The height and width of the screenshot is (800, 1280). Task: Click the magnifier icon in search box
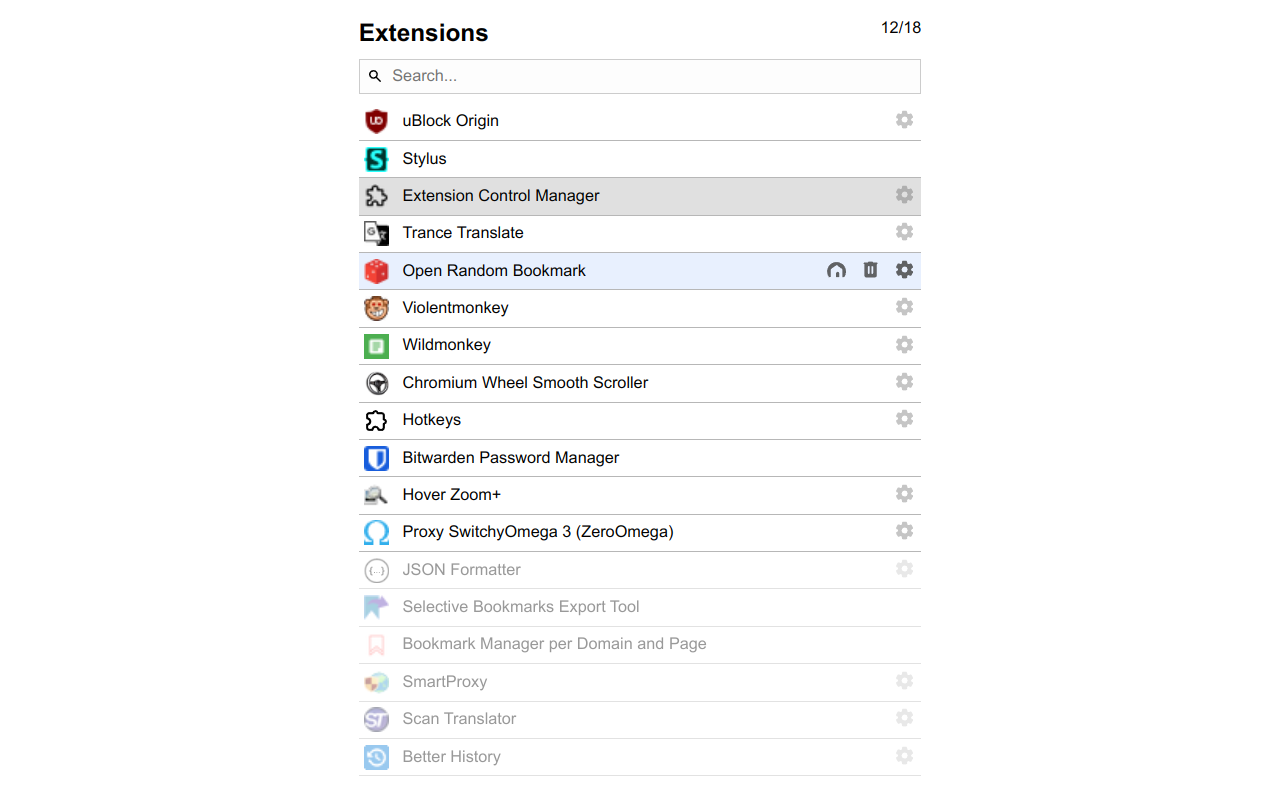(375, 76)
